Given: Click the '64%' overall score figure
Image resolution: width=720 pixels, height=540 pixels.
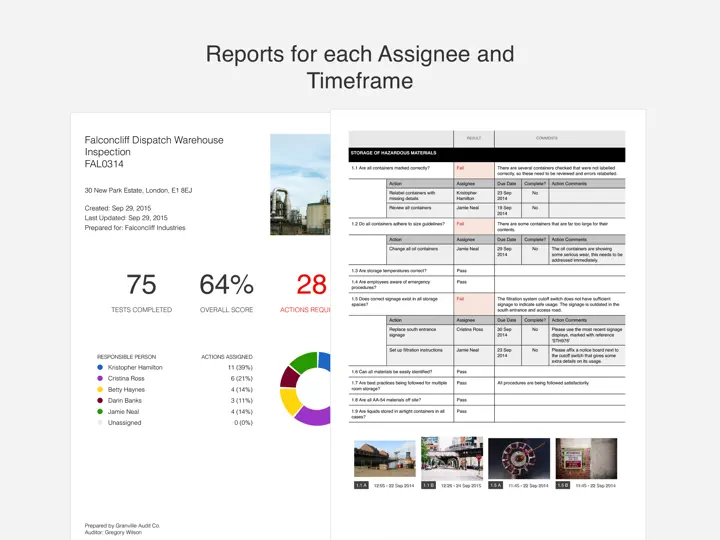Looking at the screenshot, I should tap(226, 284).
